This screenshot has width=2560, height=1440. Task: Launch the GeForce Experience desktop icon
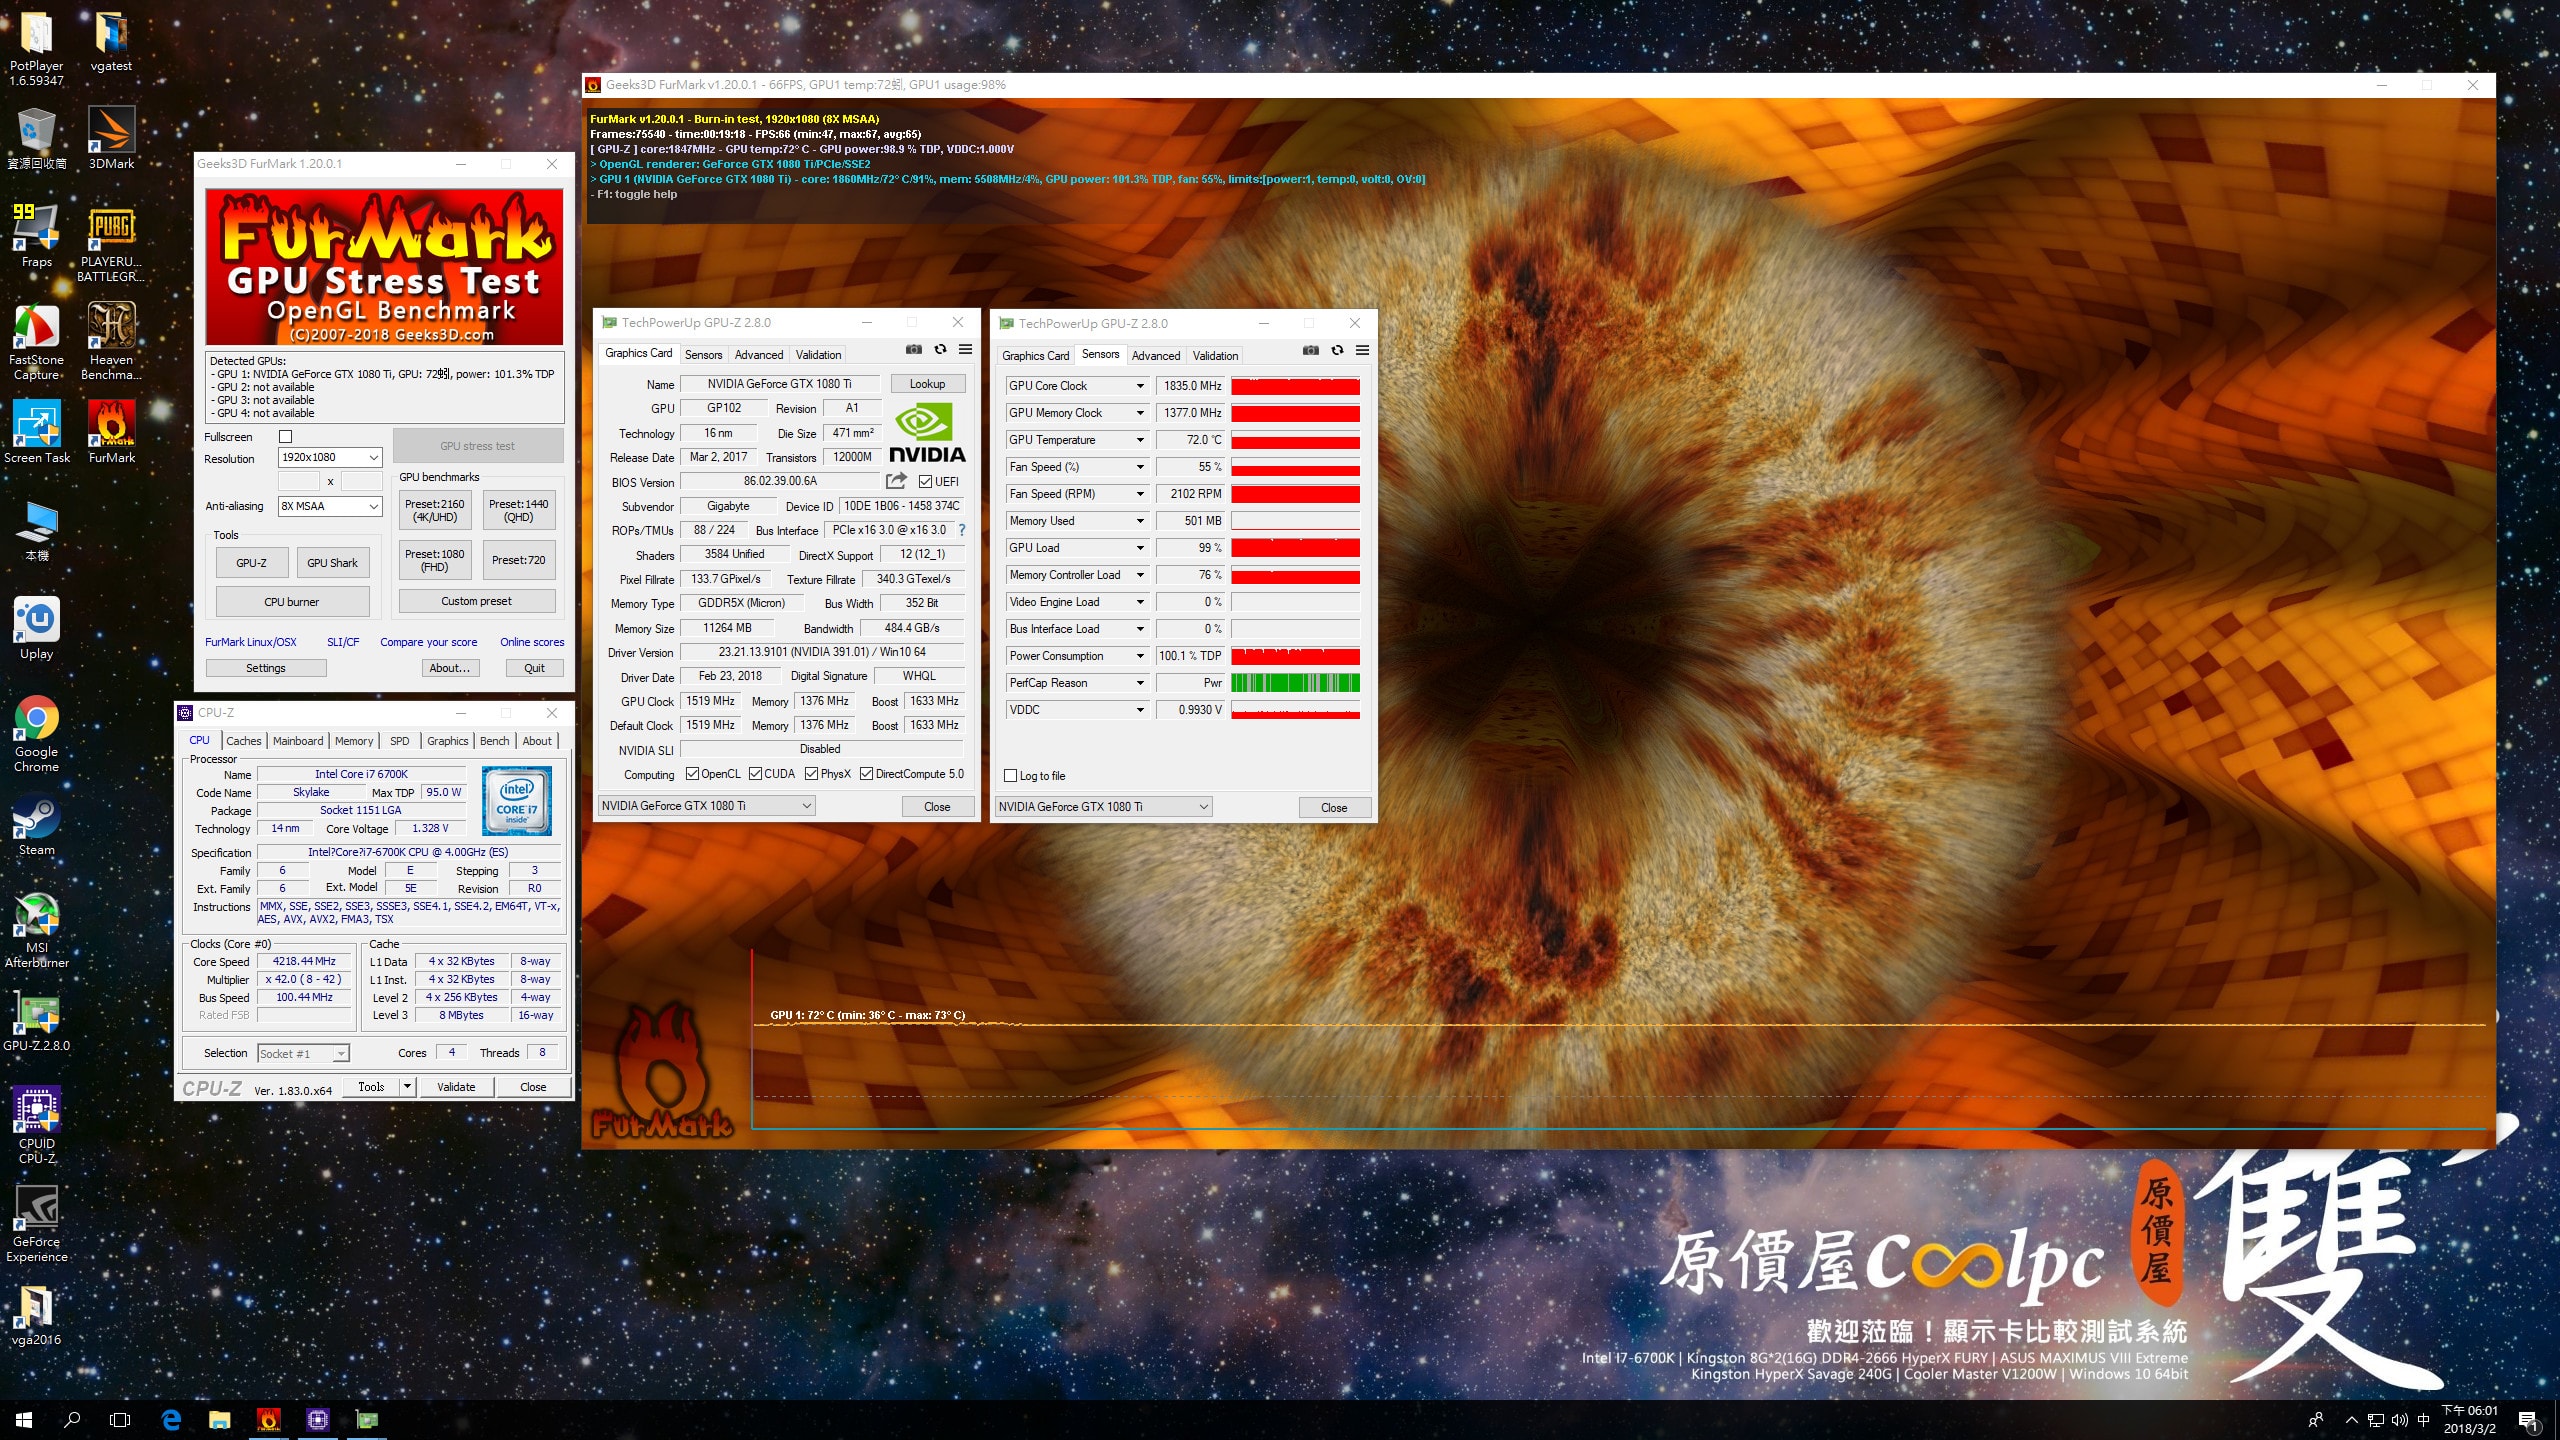pyautogui.click(x=37, y=1224)
